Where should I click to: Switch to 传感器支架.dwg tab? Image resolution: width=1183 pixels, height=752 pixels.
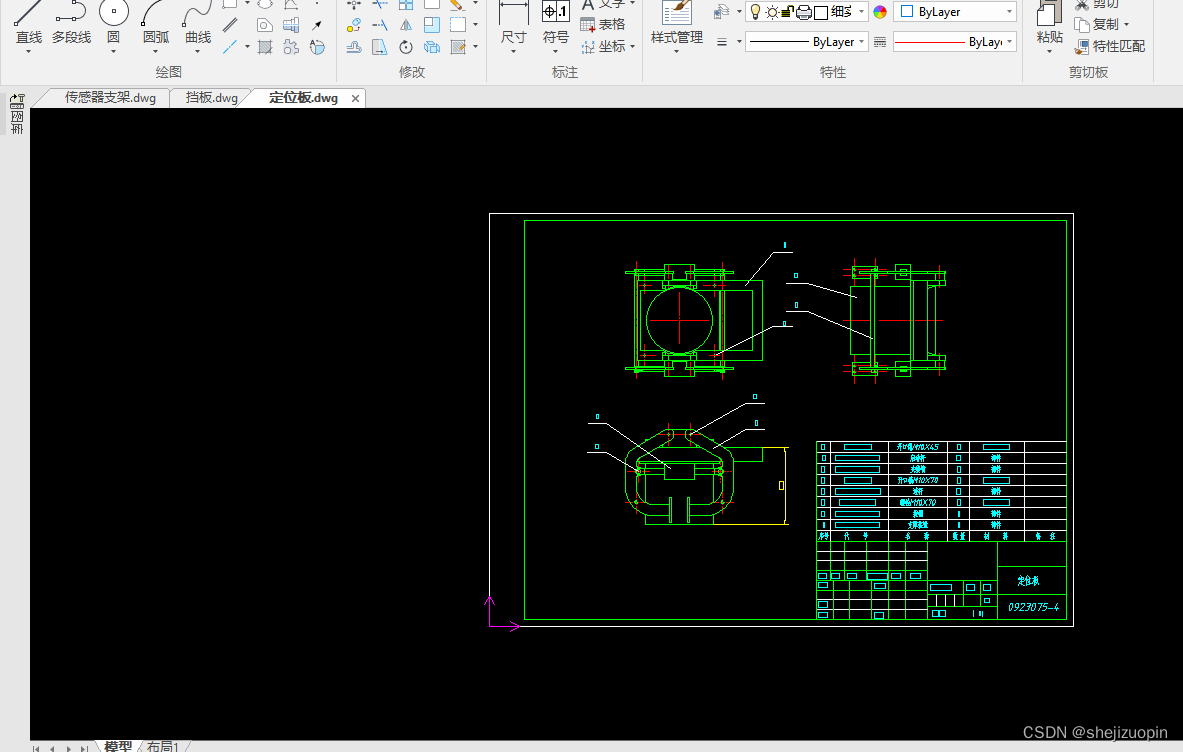pyautogui.click(x=109, y=98)
